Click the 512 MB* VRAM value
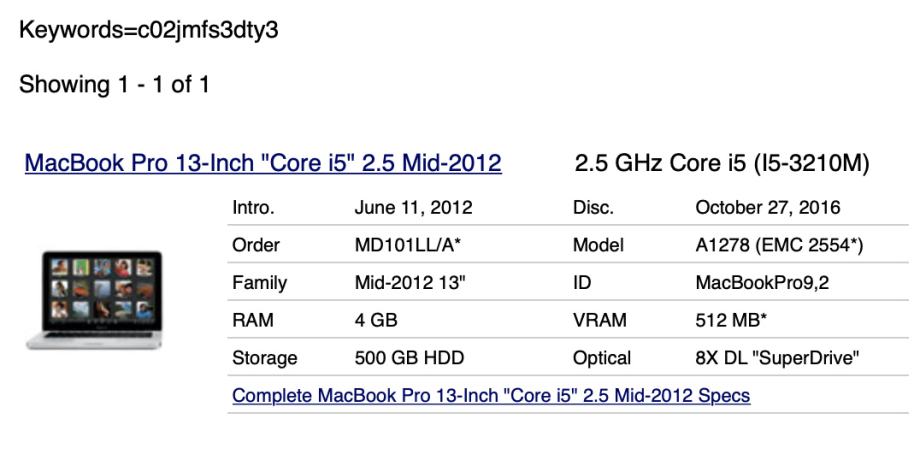This screenshot has width=920, height=460. tap(733, 320)
